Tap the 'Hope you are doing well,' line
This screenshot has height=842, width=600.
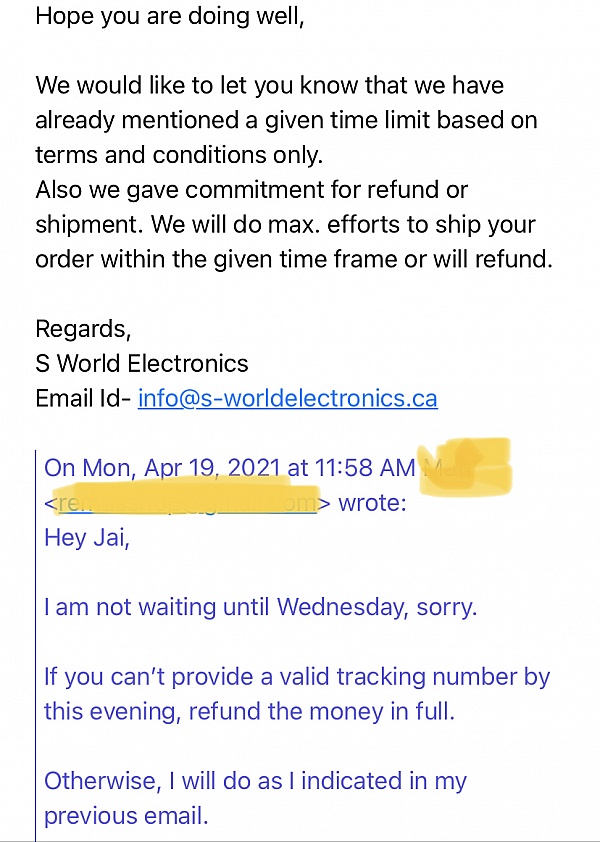pos(170,17)
